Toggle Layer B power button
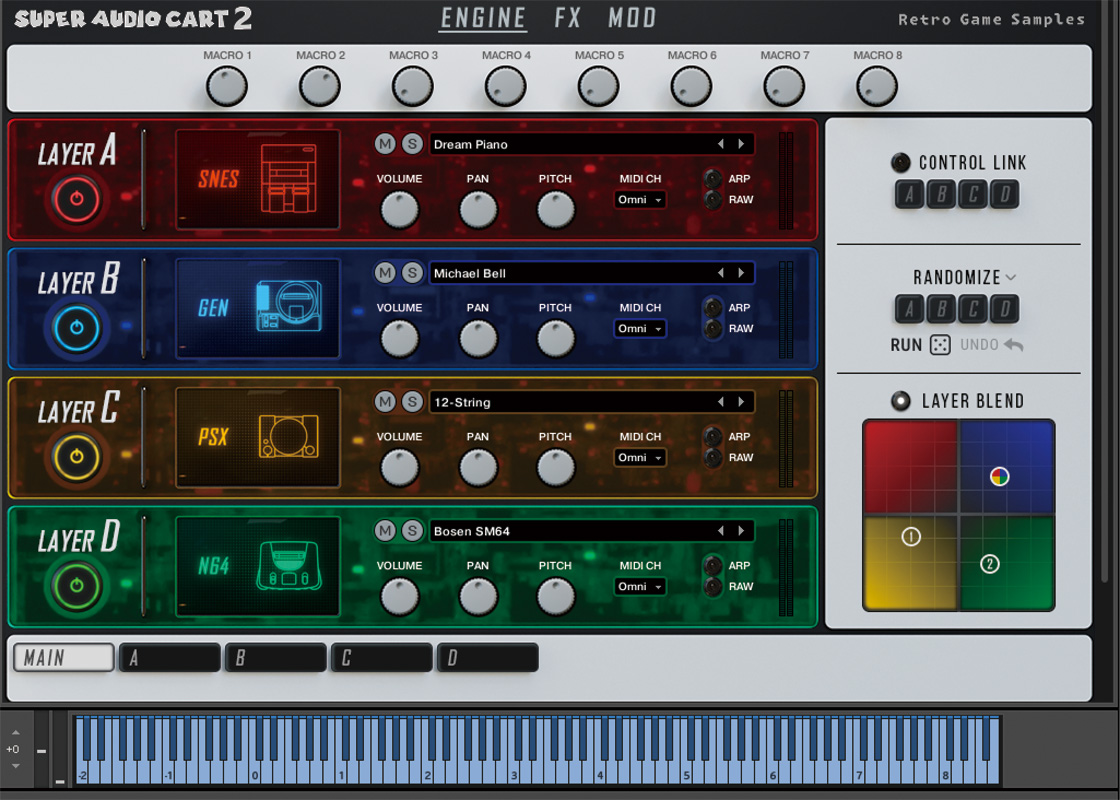 click(76, 328)
